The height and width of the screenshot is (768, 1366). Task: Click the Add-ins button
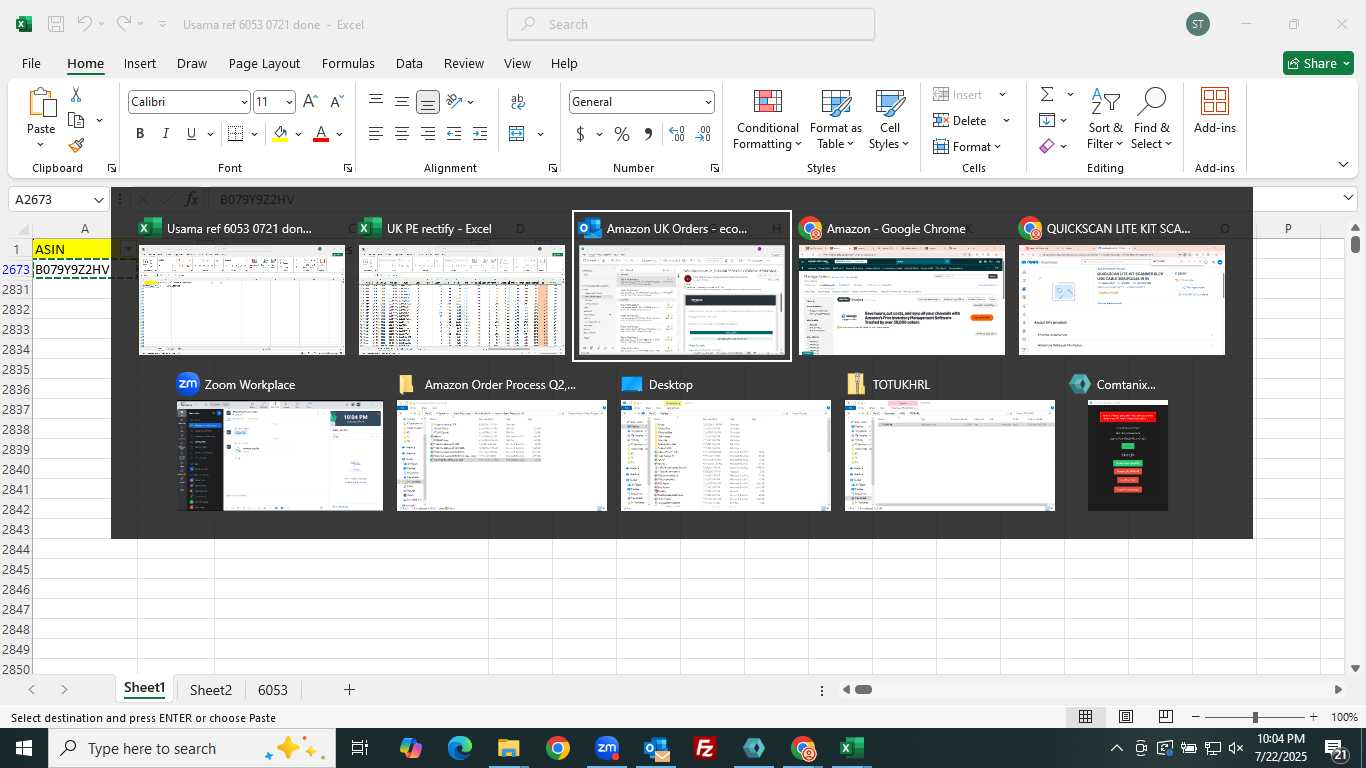click(x=1214, y=111)
